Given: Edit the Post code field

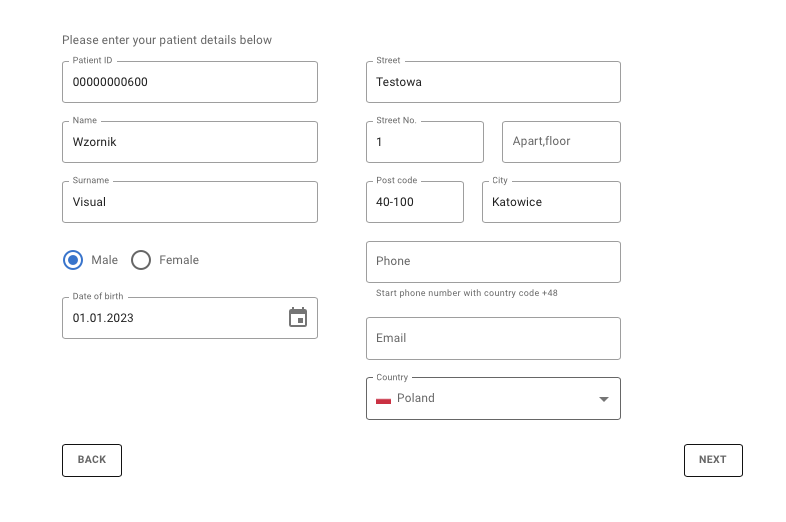Looking at the screenshot, I should (415, 202).
